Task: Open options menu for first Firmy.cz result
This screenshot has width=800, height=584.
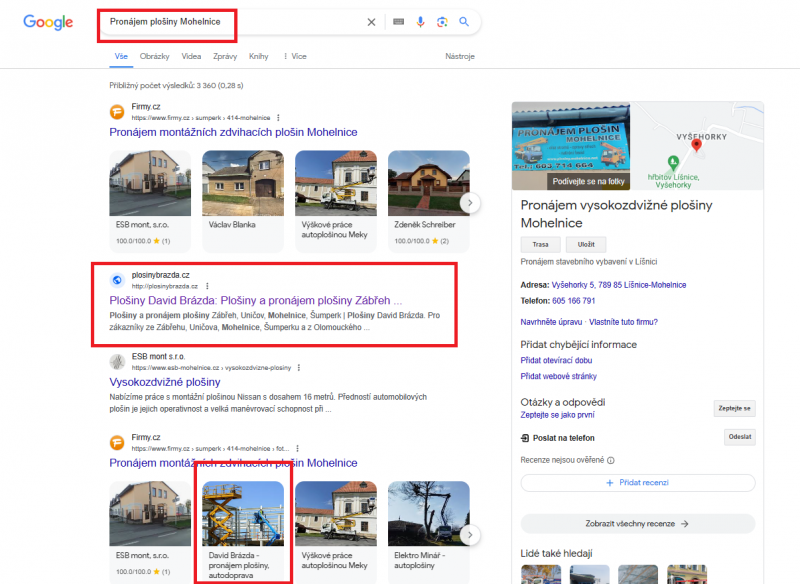Action: (x=278, y=118)
